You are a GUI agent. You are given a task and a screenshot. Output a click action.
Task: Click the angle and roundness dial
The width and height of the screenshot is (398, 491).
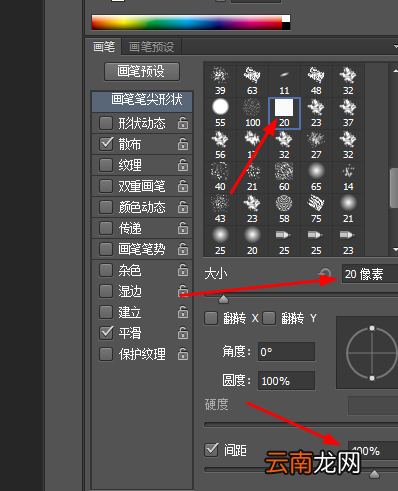tap(367, 353)
